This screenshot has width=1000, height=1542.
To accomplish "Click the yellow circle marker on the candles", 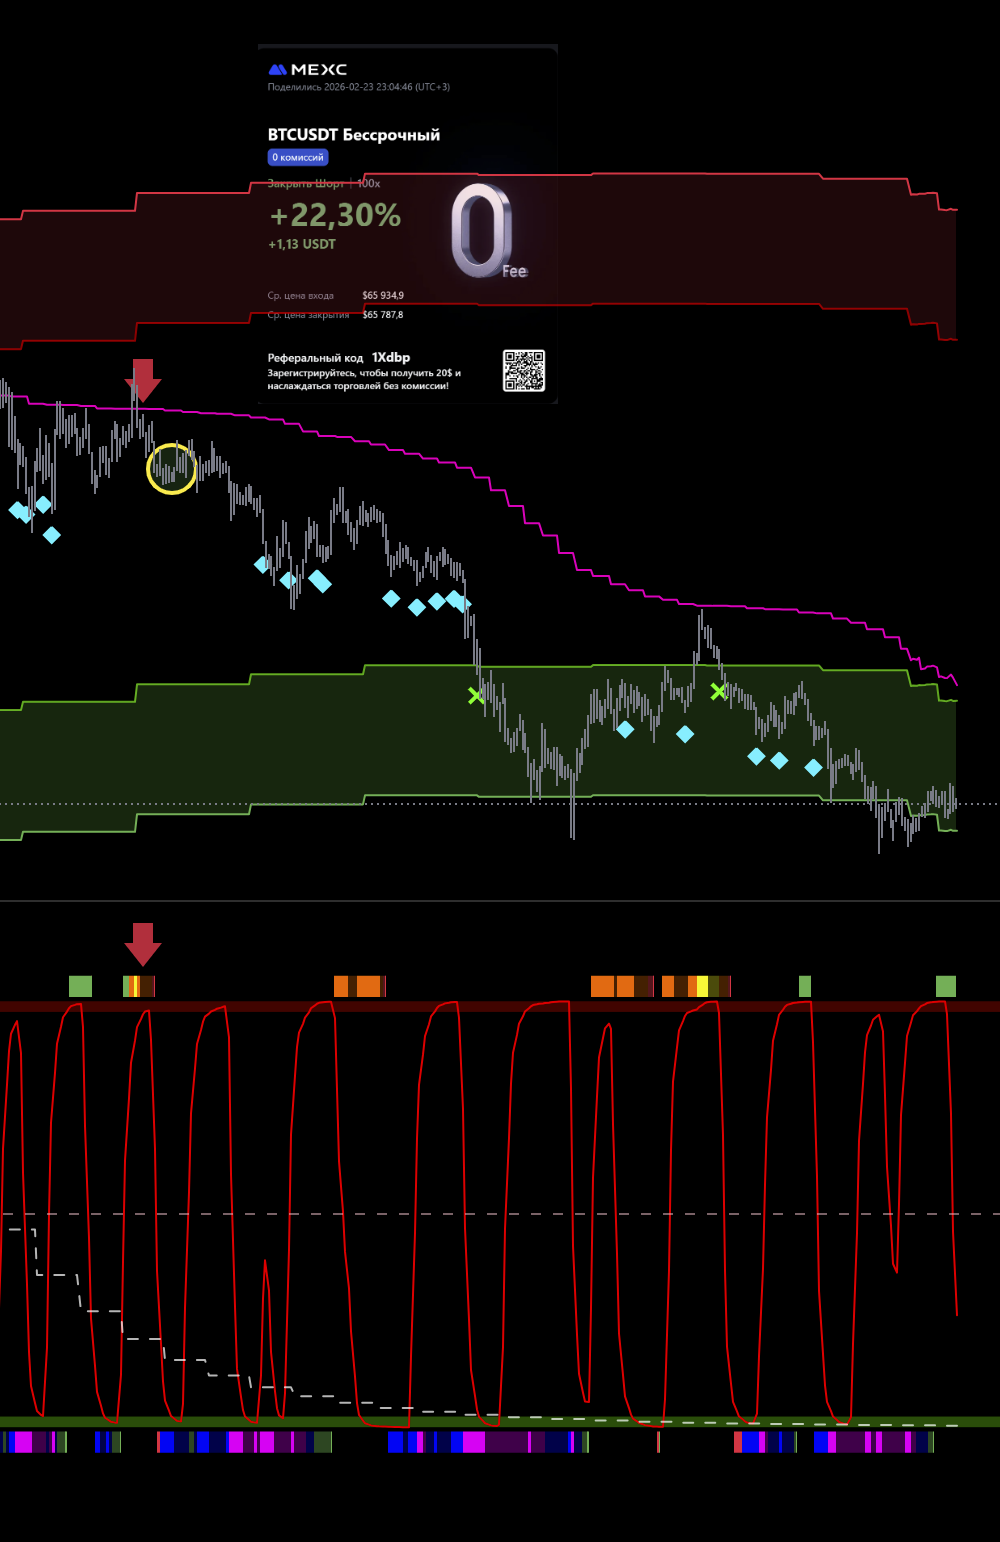I will 172,469.
